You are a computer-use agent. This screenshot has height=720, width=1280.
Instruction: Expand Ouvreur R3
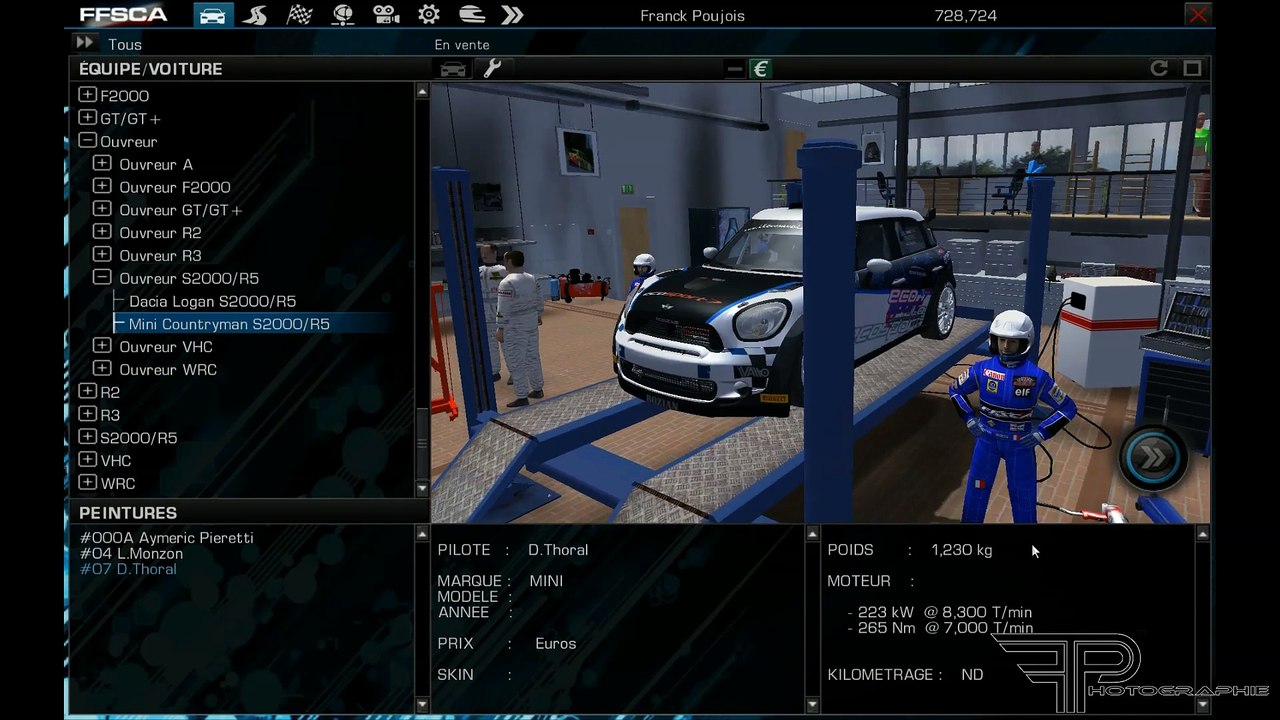102,255
